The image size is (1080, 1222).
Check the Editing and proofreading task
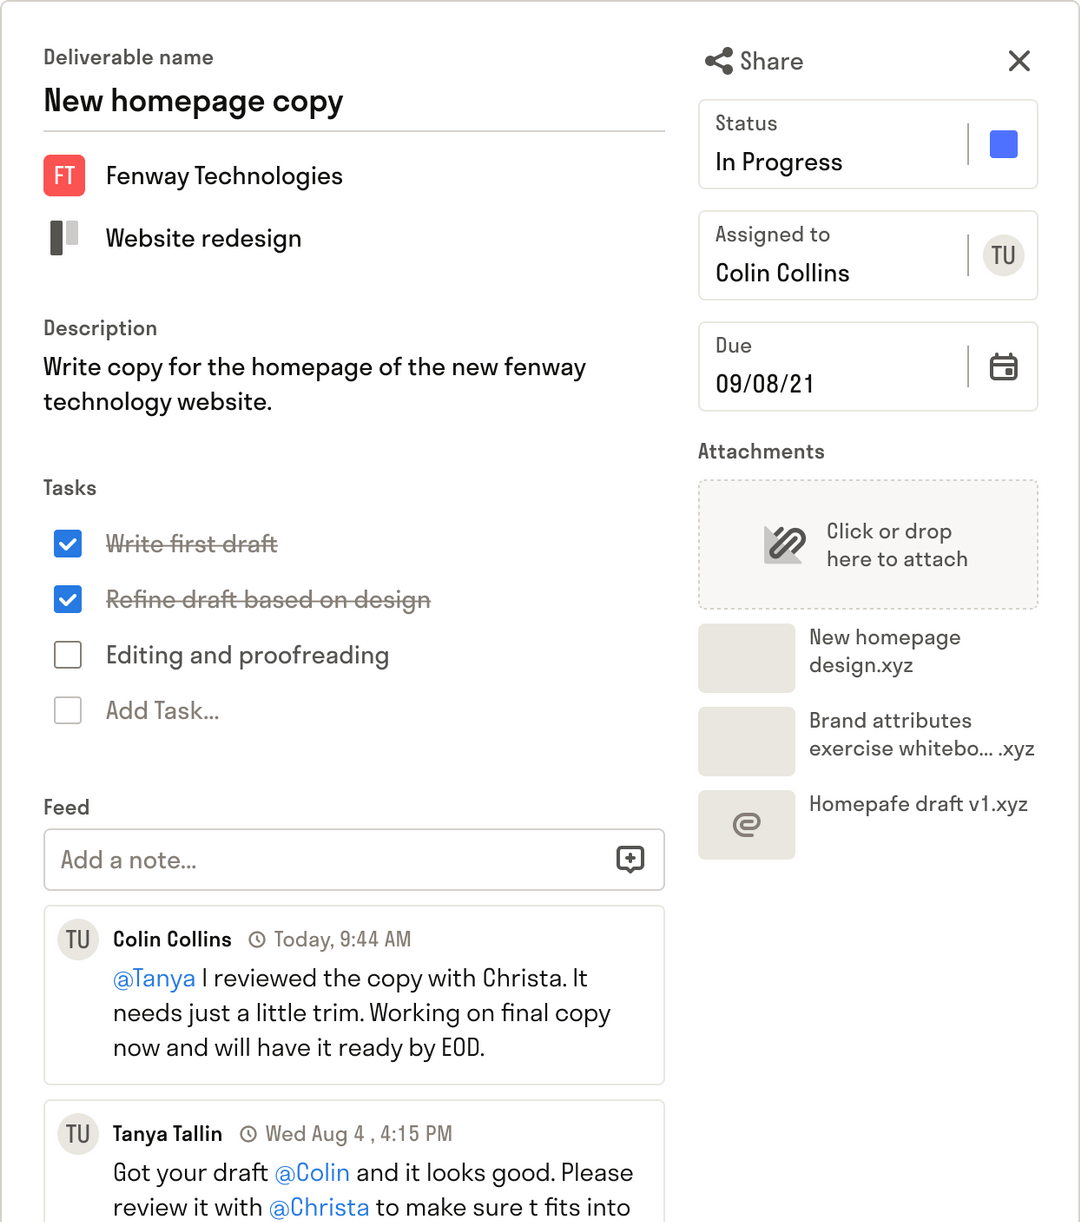tap(67, 654)
